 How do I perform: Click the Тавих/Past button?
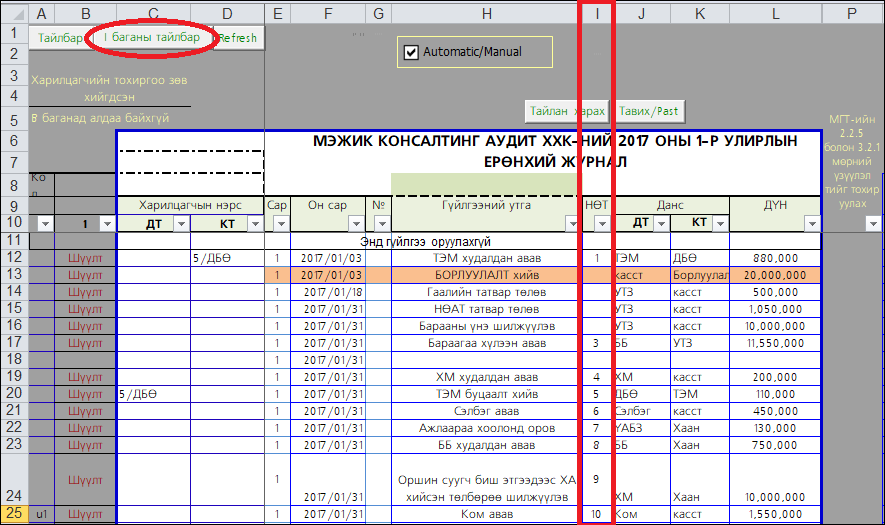point(649,111)
